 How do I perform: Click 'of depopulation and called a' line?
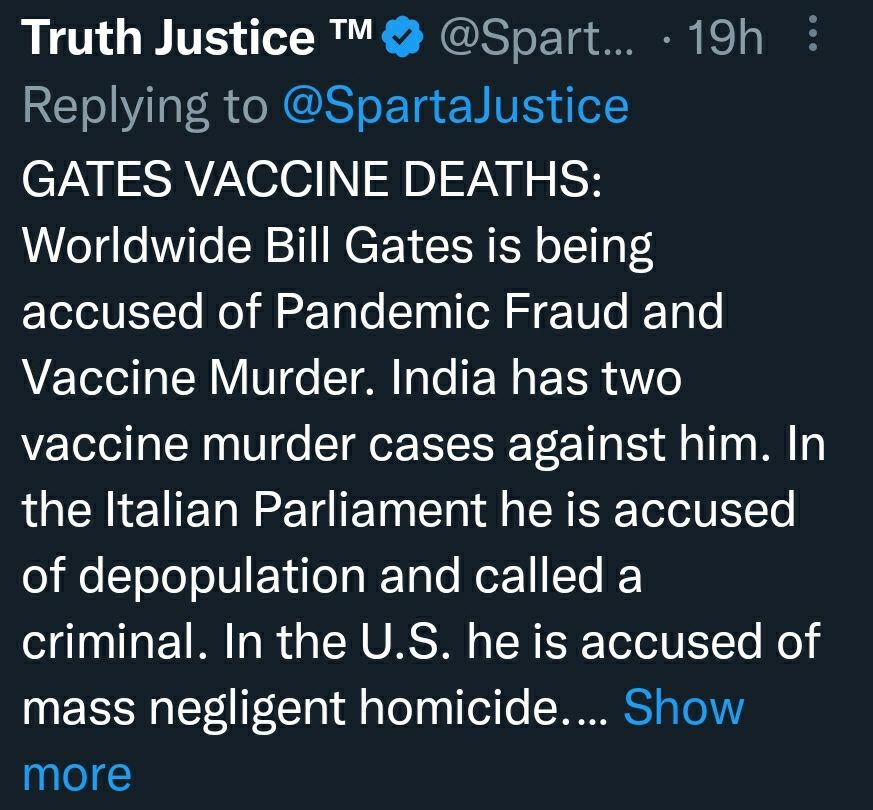click(331, 578)
